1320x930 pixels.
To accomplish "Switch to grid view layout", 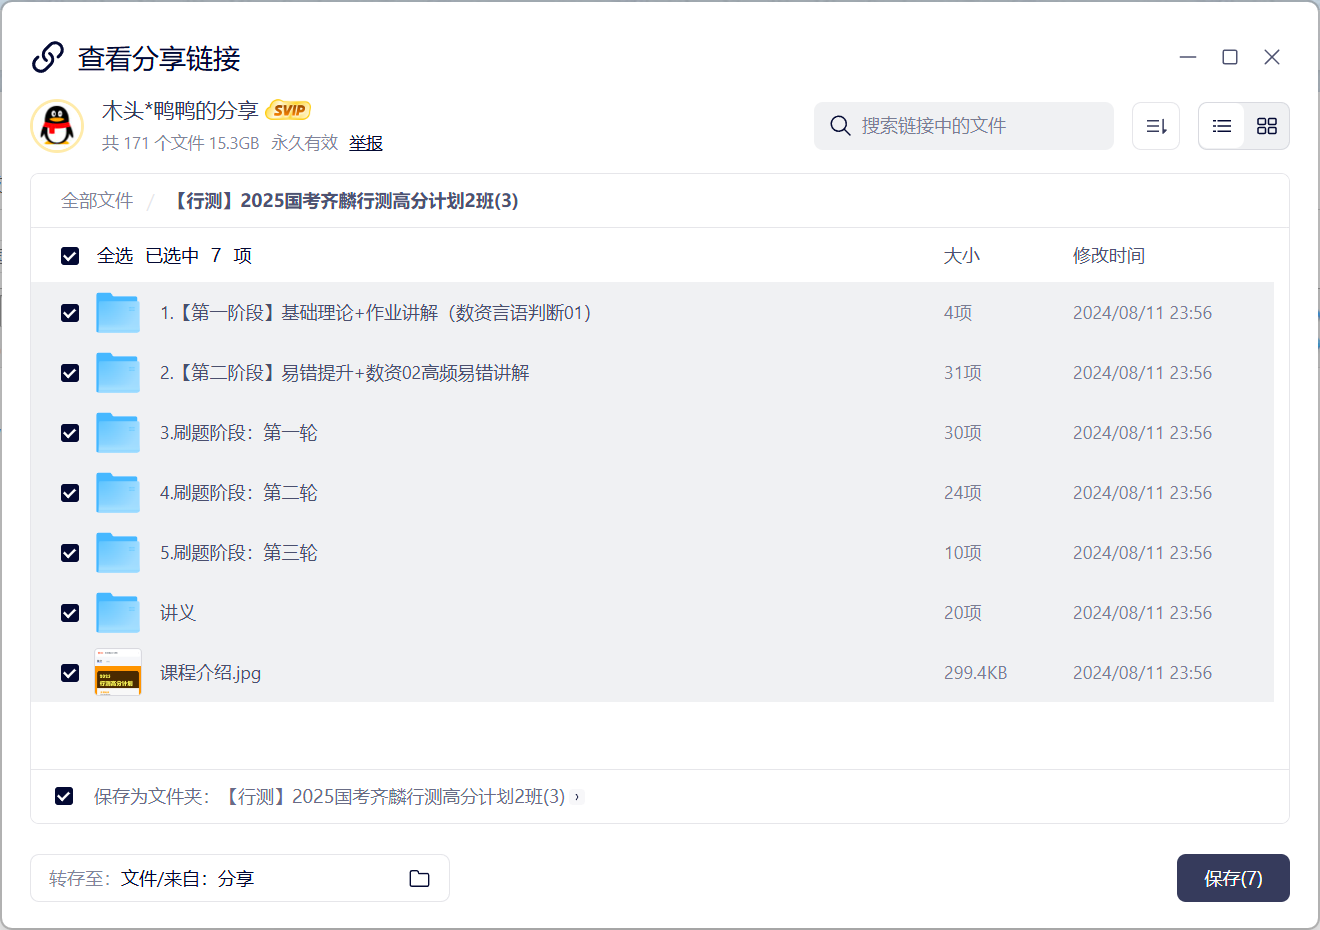I will click(x=1266, y=126).
